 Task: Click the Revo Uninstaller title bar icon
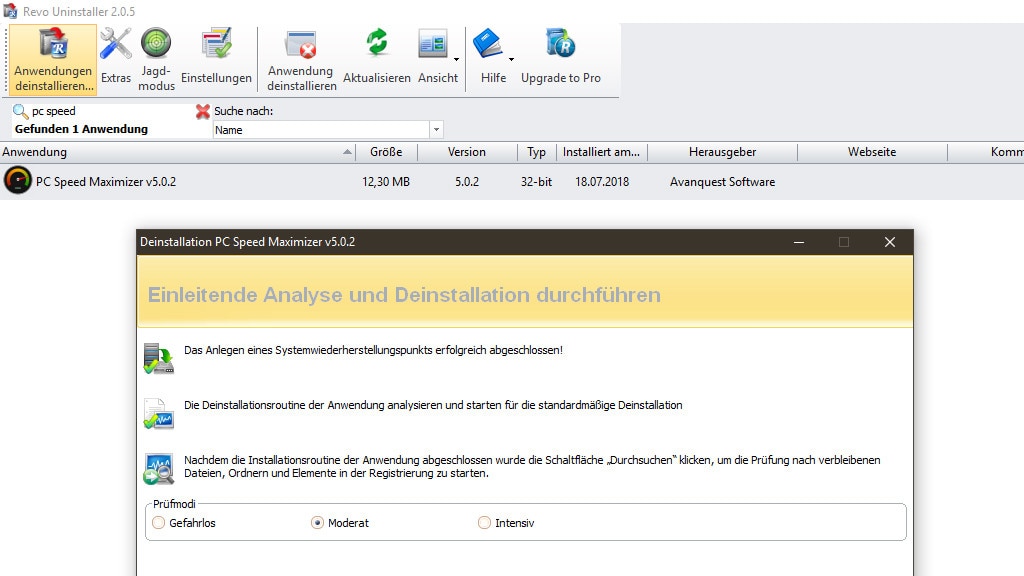tap(10, 11)
